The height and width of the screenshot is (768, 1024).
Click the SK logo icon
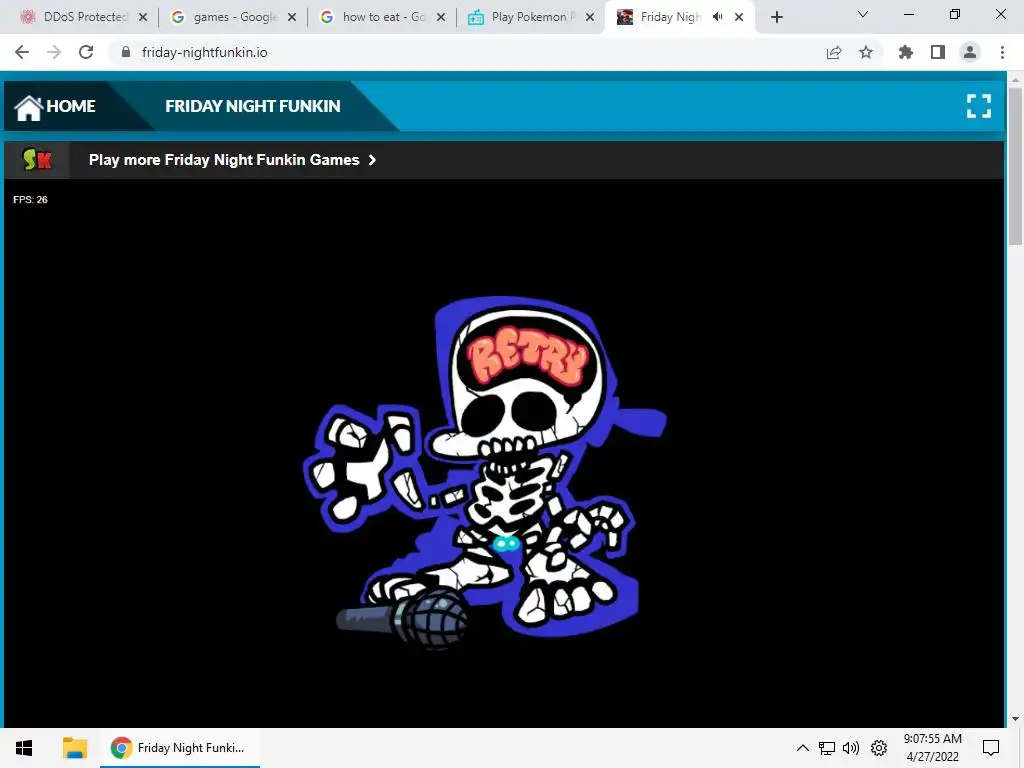[37, 159]
